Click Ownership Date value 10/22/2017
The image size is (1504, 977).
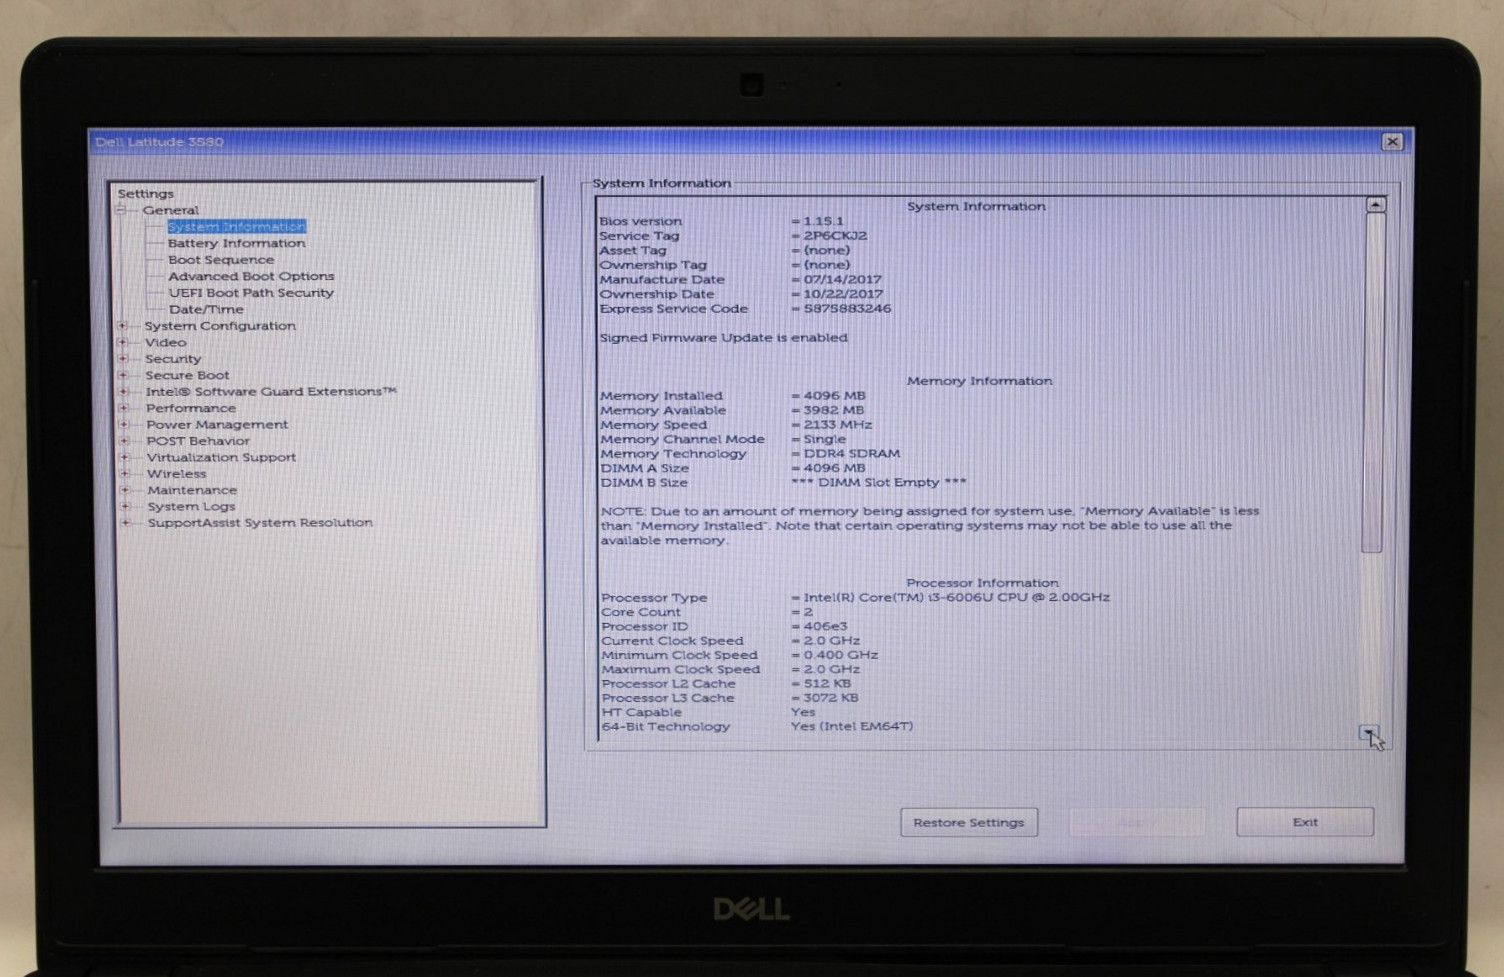[843, 294]
